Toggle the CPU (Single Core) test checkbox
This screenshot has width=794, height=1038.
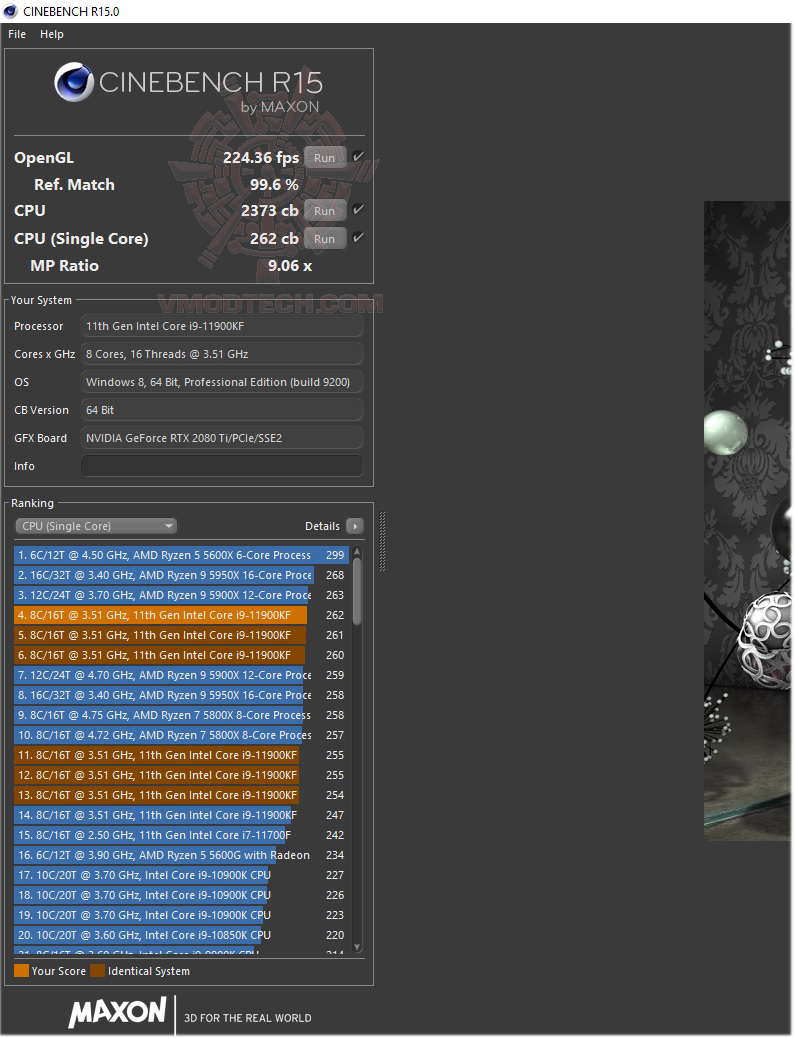pos(358,238)
